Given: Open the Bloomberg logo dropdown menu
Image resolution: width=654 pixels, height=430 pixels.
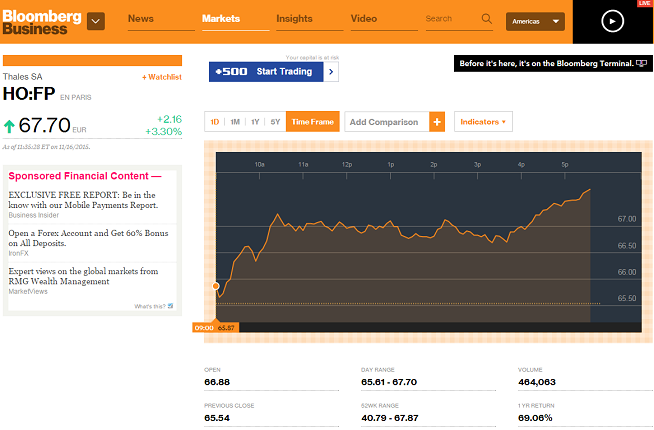Looking at the screenshot, I should coord(96,21).
